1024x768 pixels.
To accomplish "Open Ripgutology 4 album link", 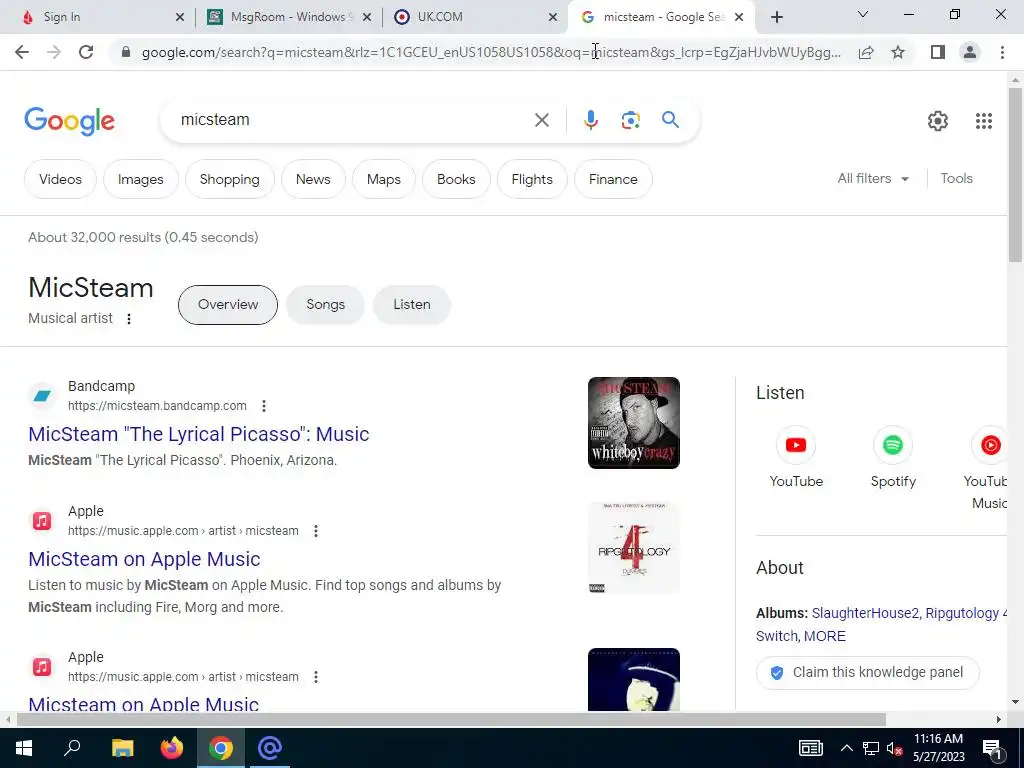I will coord(966,613).
